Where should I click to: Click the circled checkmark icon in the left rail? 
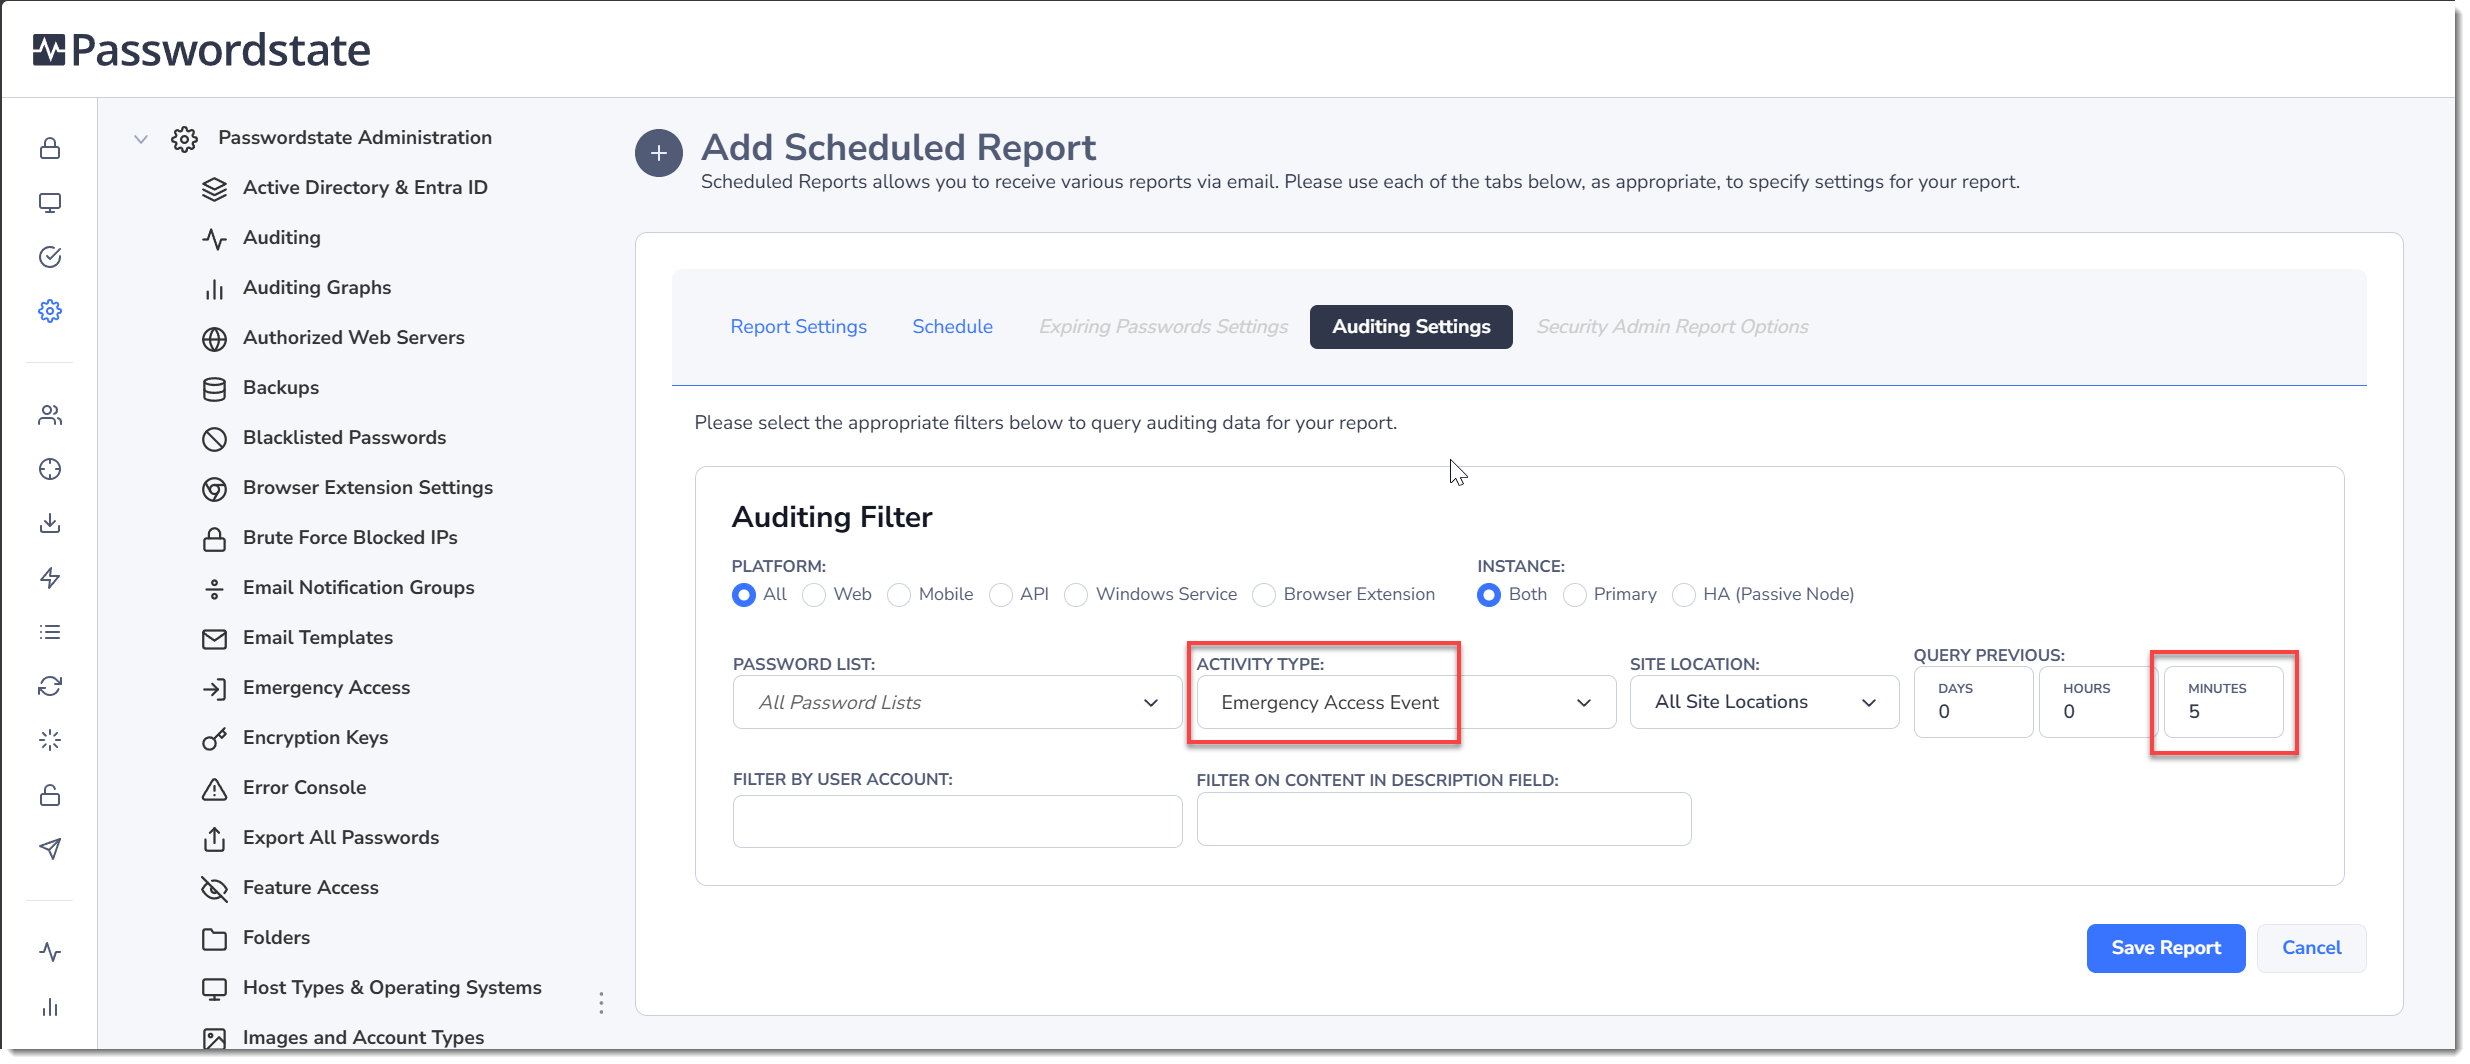coord(50,257)
